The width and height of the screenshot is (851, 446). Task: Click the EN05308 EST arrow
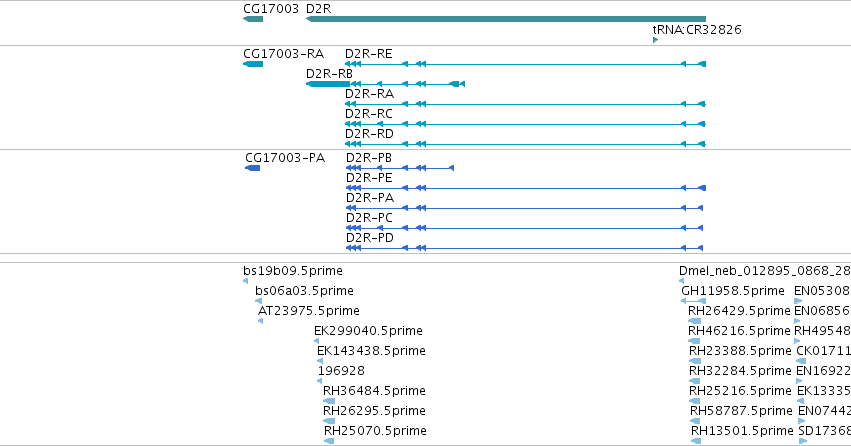coord(798,301)
